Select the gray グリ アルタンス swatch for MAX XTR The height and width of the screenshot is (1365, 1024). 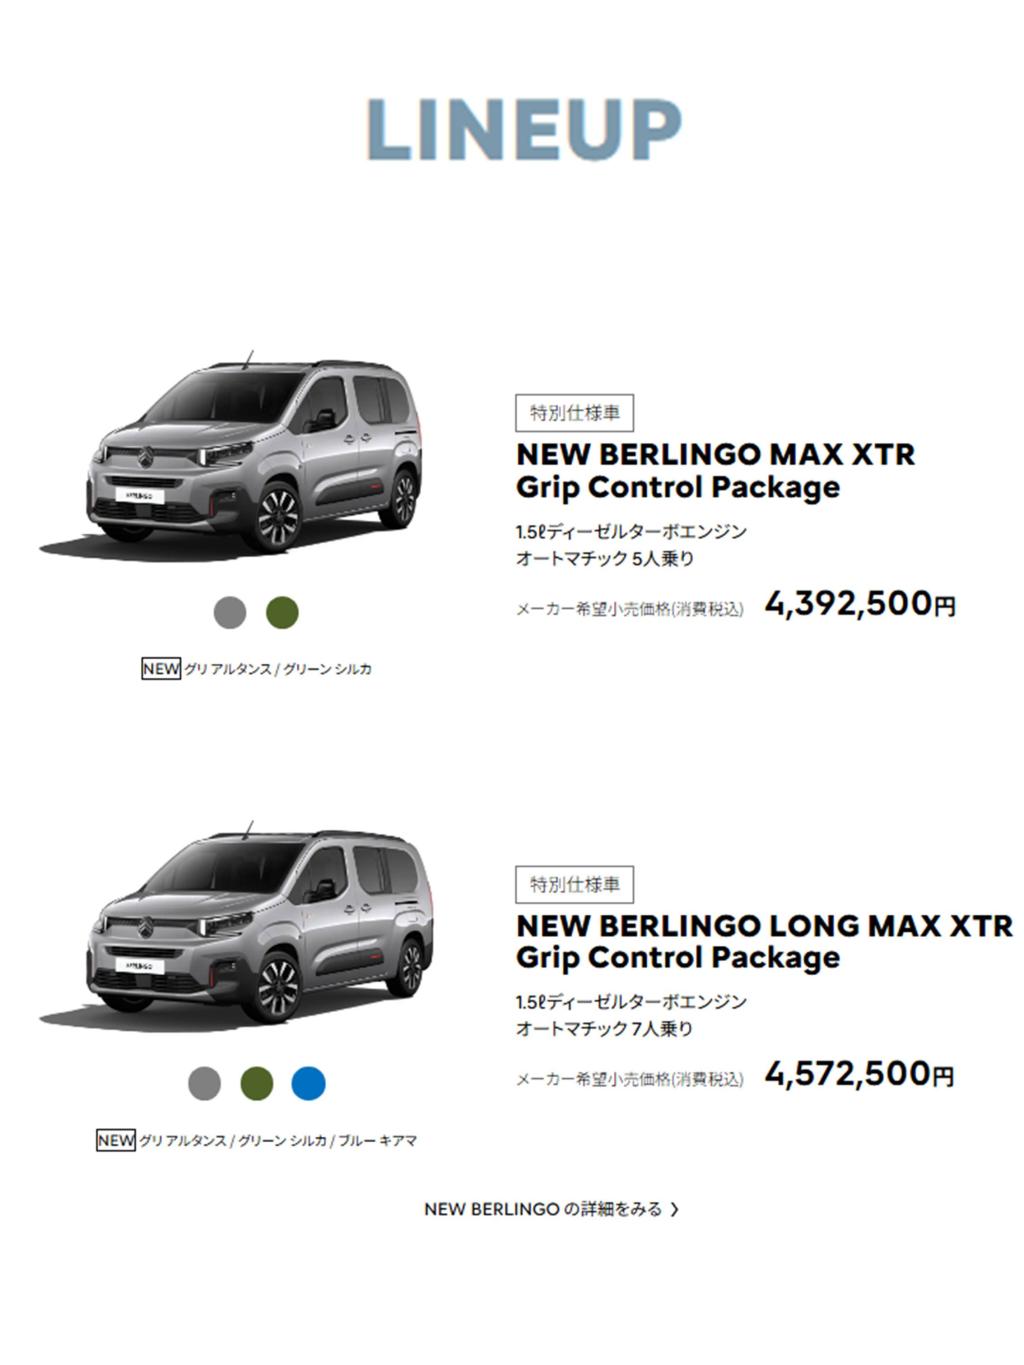click(228, 610)
